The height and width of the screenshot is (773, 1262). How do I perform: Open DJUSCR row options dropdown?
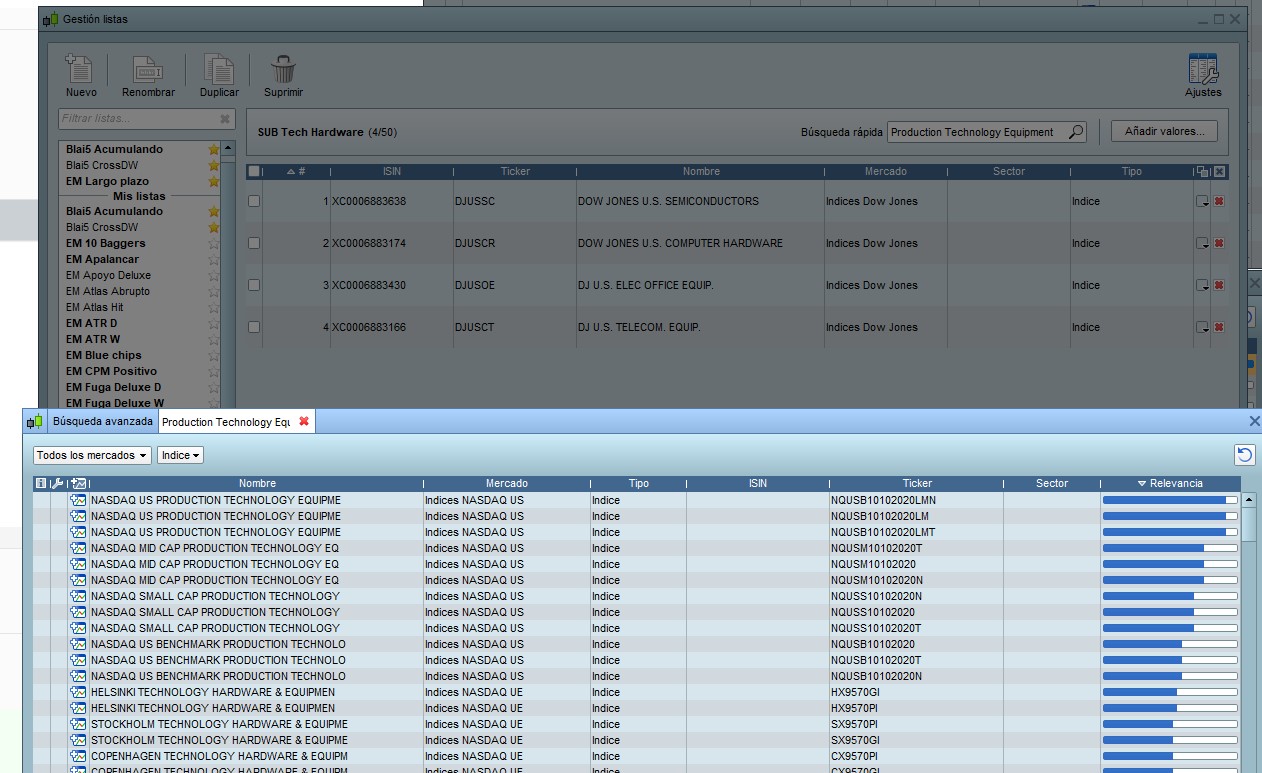pyautogui.click(x=1202, y=243)
